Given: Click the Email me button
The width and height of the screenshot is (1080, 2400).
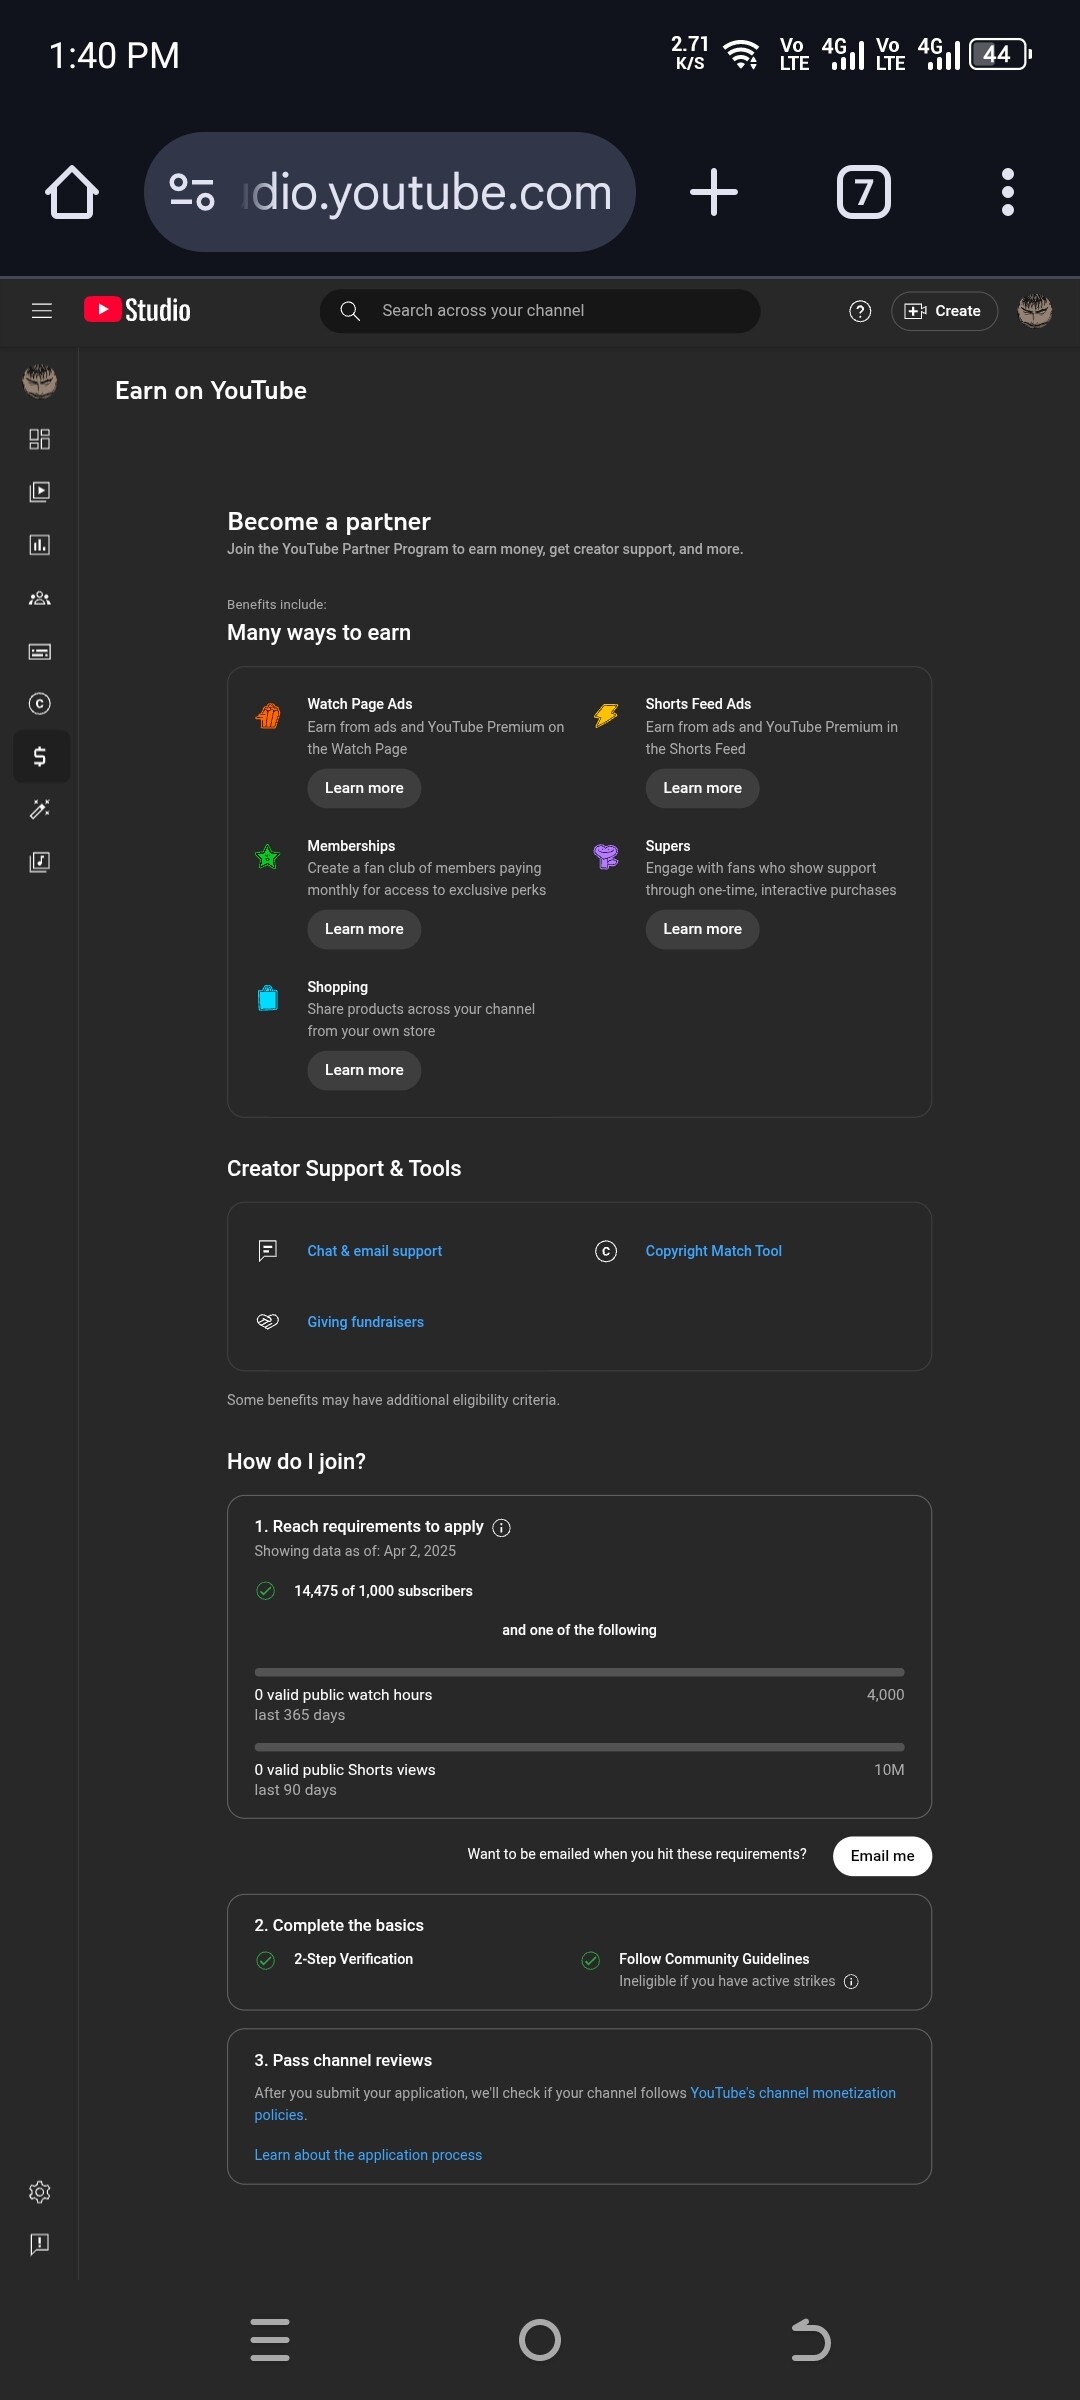Looking at the screenshot, I should 882,1856.
